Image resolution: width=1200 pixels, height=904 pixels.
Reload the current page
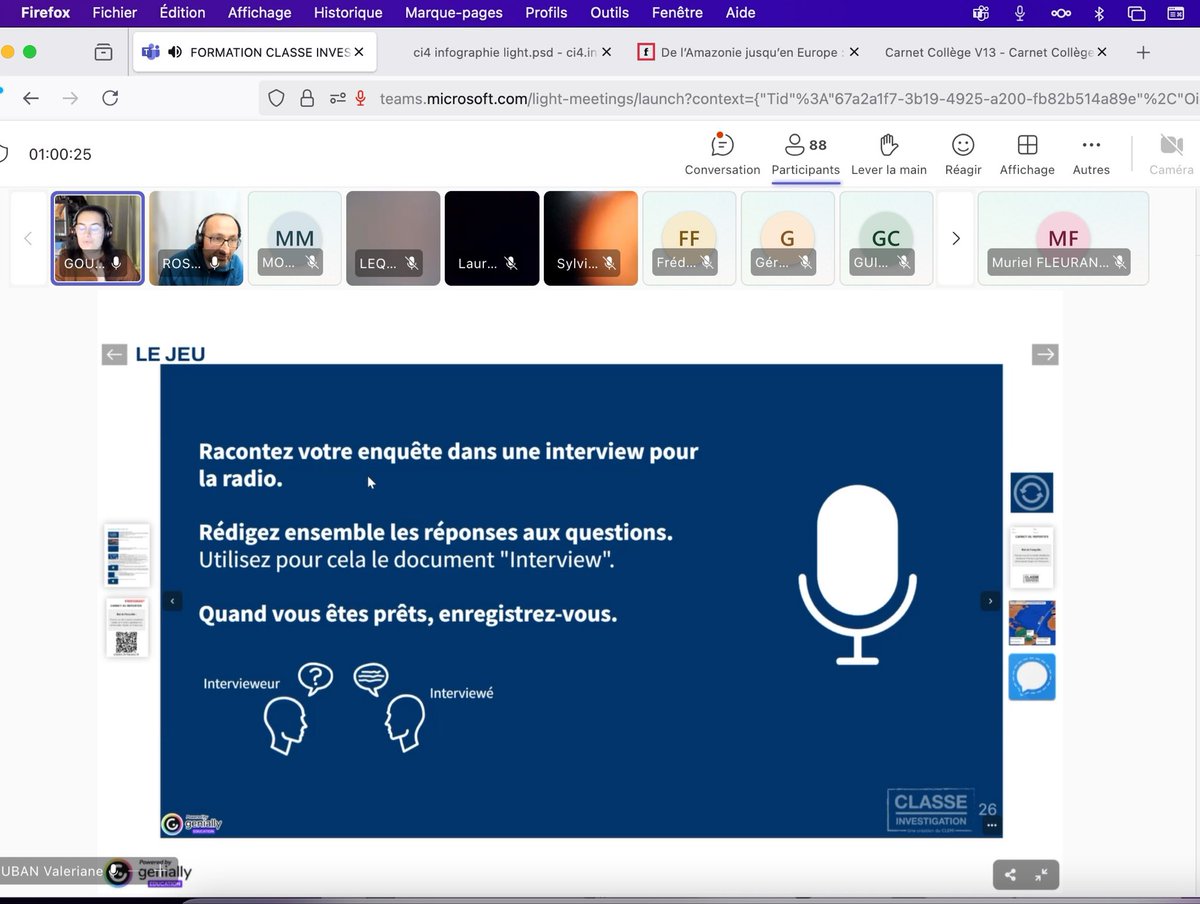click(109, 99)
